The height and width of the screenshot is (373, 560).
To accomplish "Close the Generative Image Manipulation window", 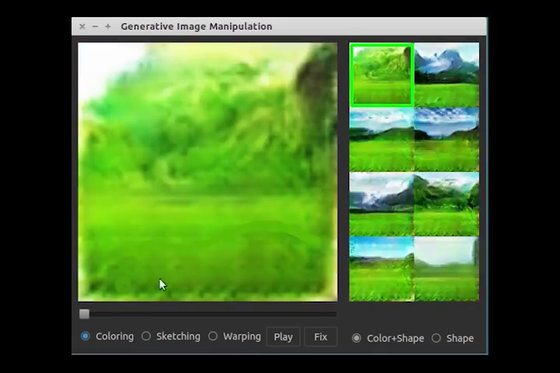I will coord(82,26).
